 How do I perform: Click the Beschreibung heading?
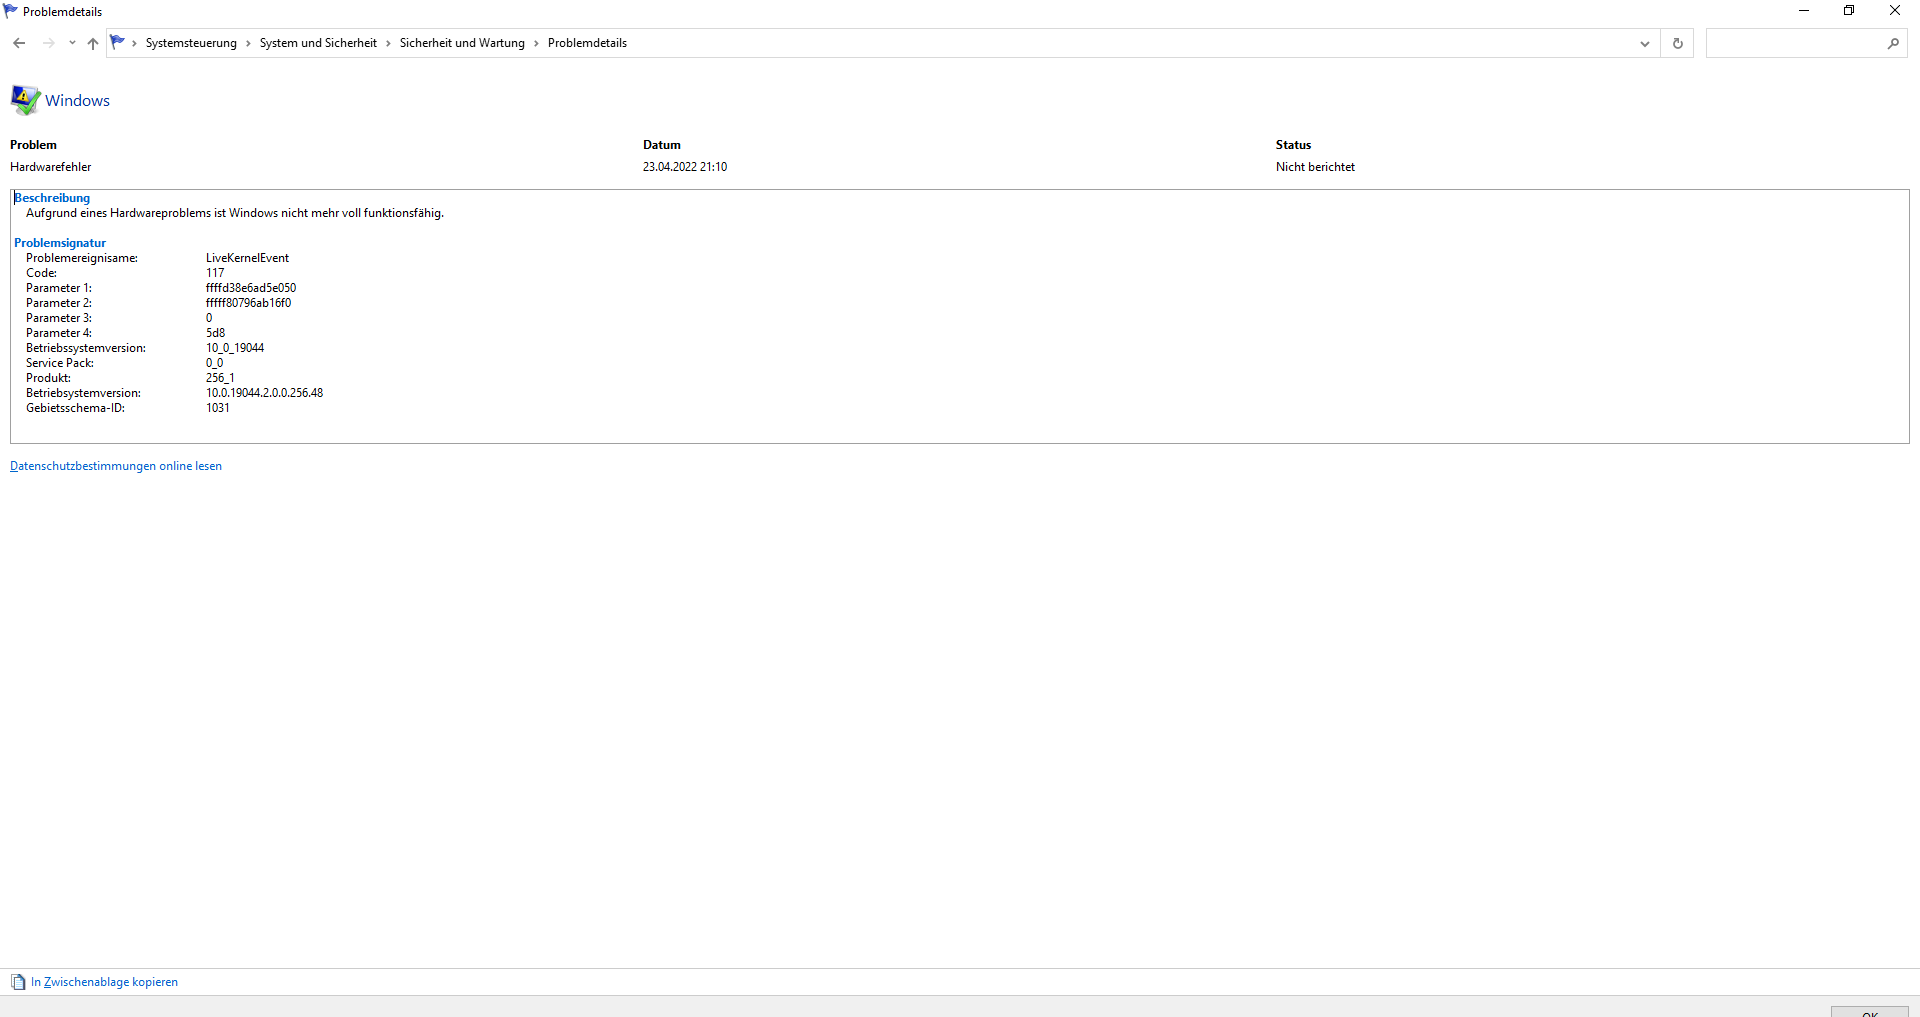pyautogui.click(x=52, y=198)
